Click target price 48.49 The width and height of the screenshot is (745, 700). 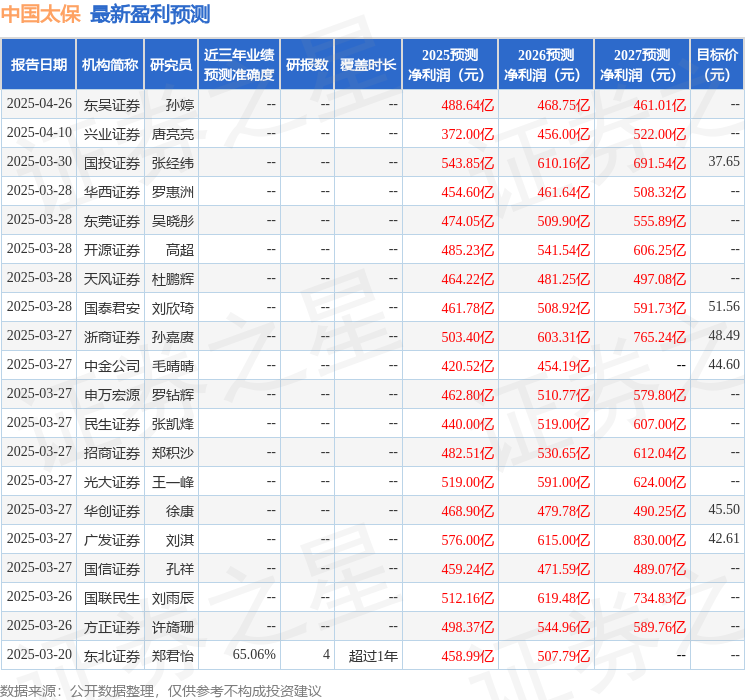click(x=724, y=336)
